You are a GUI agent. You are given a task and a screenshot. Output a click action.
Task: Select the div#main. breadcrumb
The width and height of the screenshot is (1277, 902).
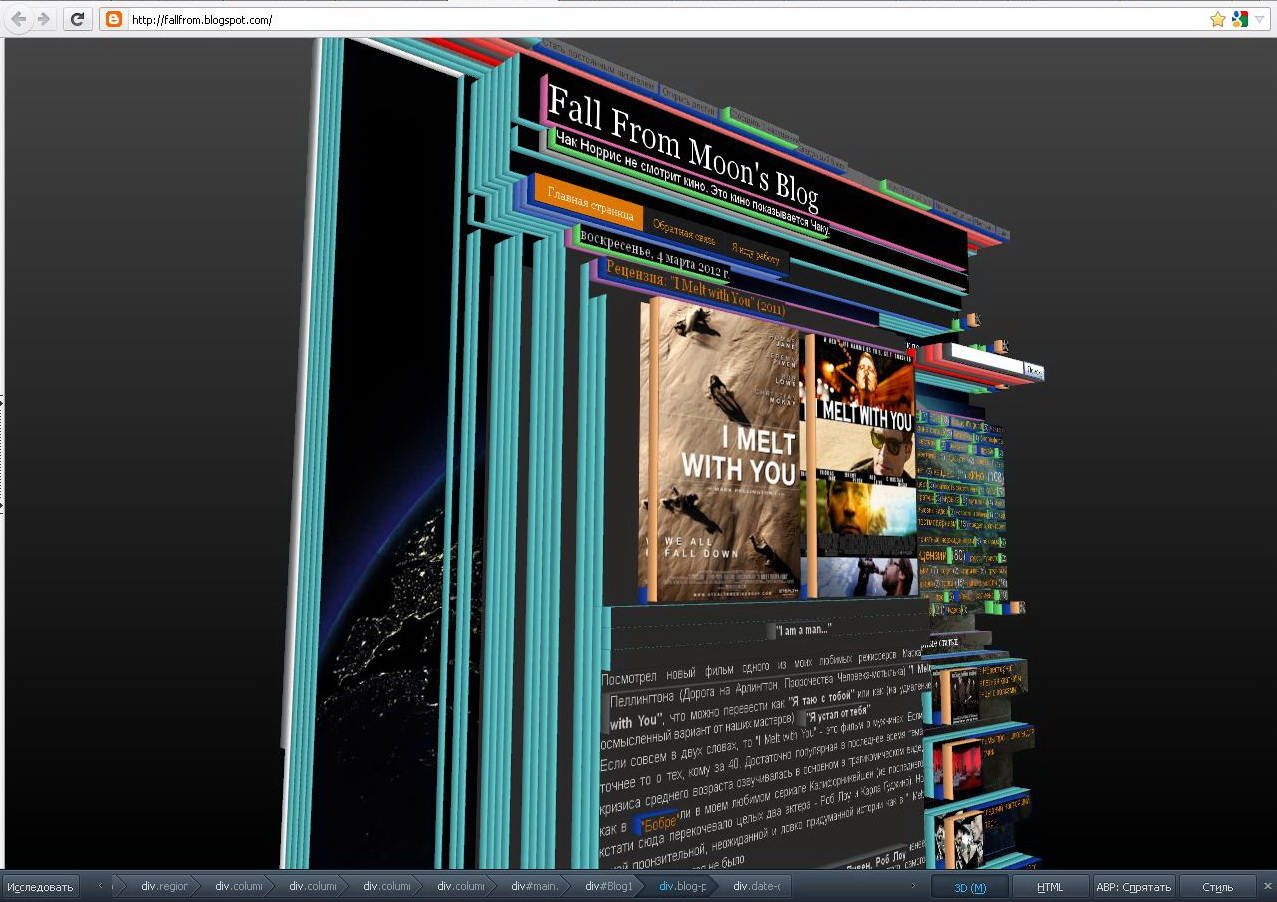click(x=534, y=887)
